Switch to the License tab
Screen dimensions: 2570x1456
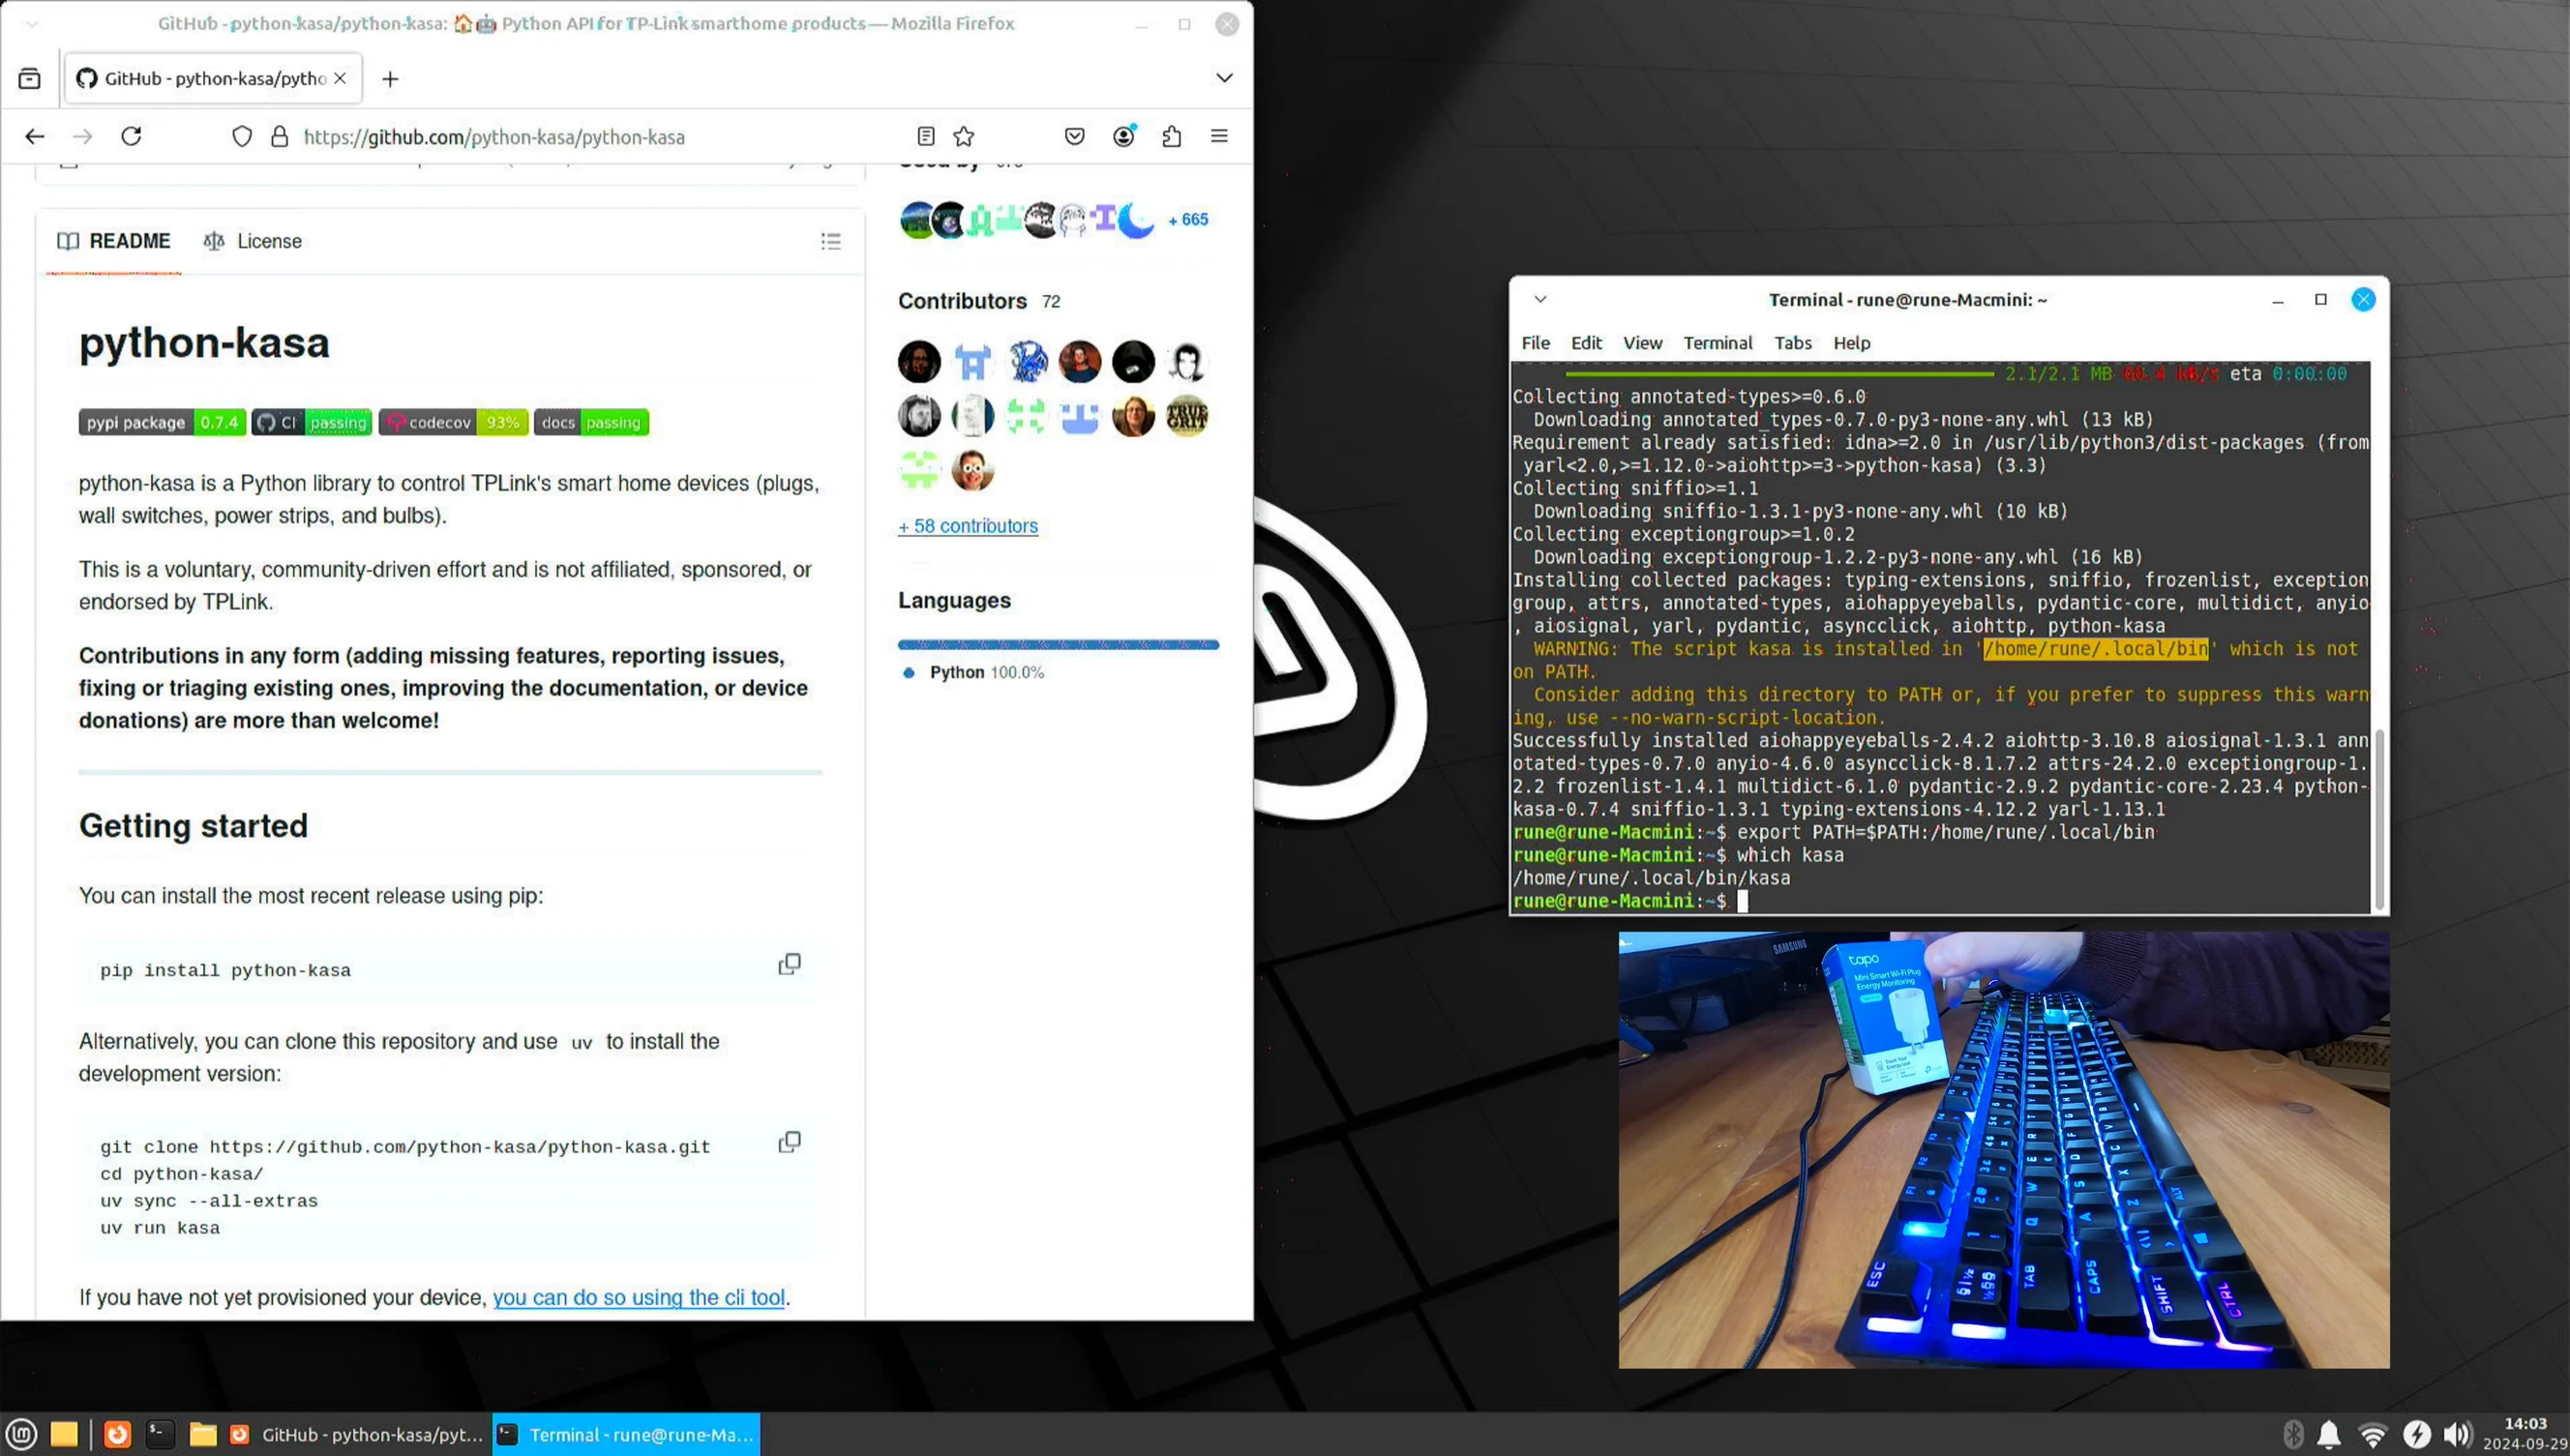point(253,241)
